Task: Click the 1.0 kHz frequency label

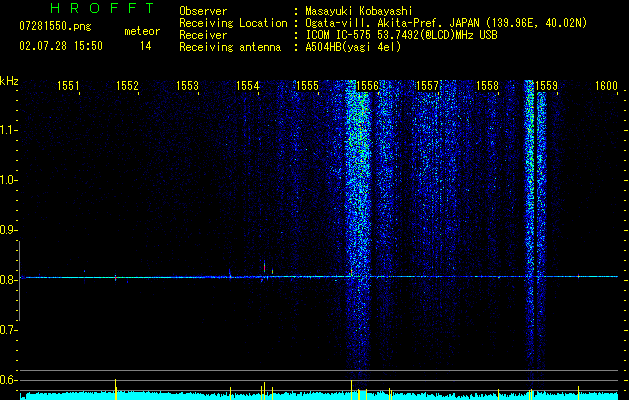Action: (x=7, y=180)
